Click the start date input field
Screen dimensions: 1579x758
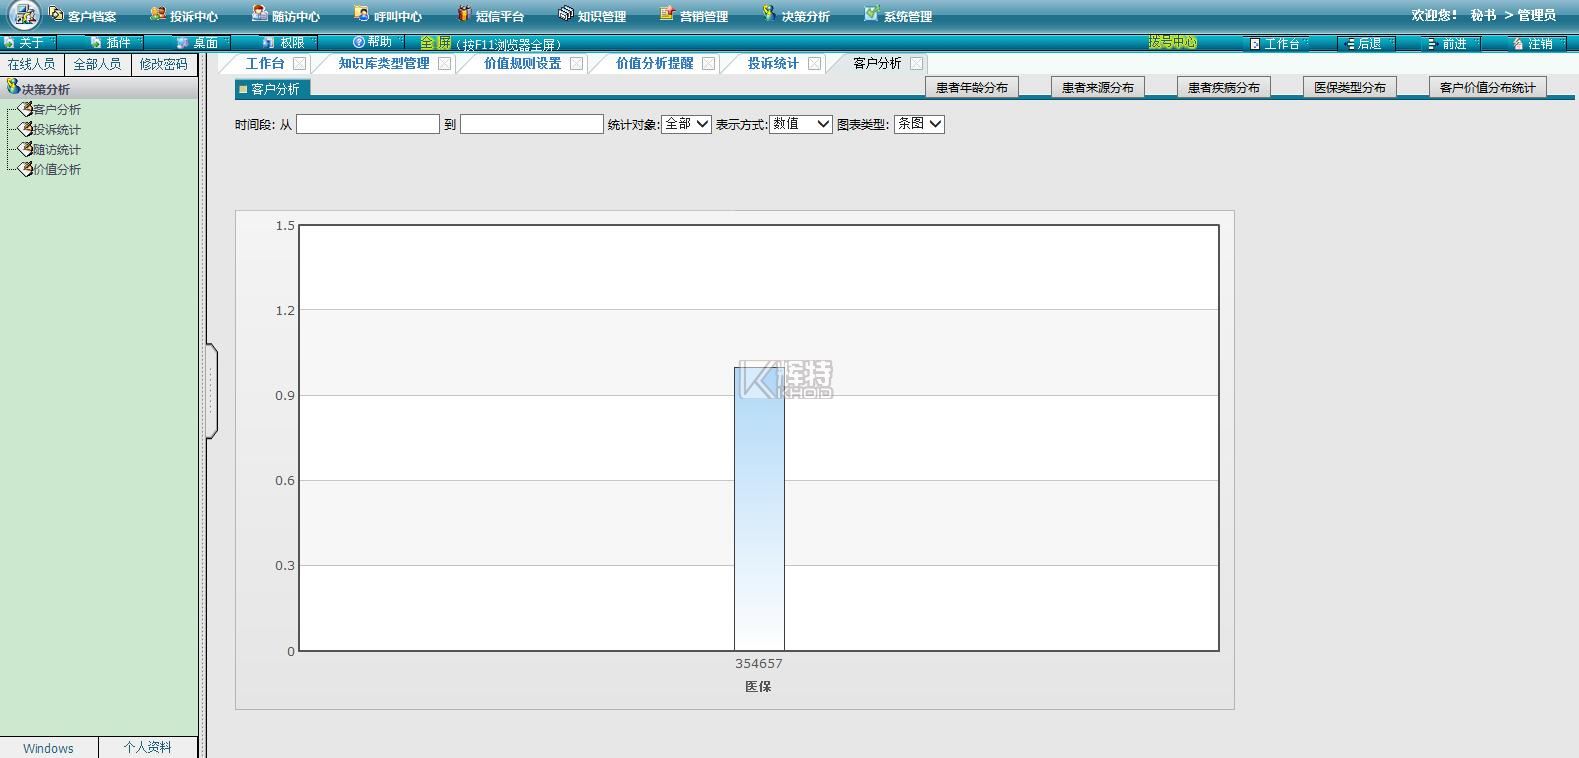368,124
